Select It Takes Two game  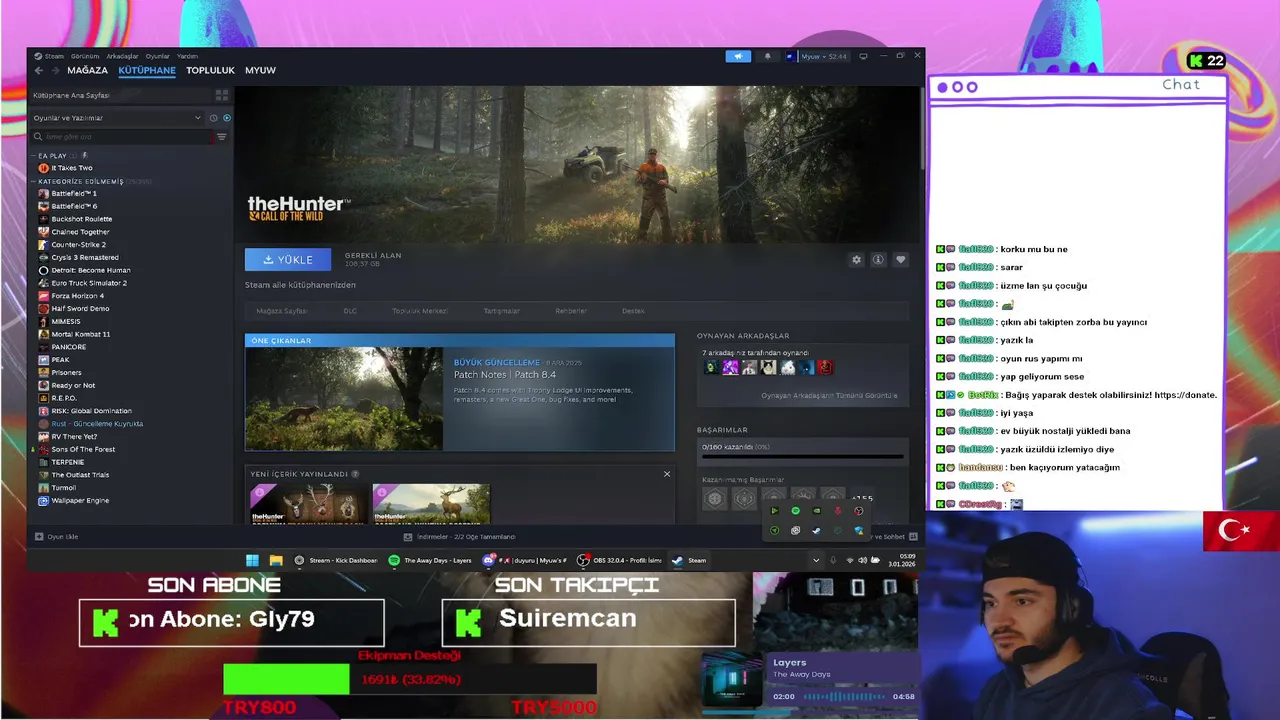click(x=72, y=168)
